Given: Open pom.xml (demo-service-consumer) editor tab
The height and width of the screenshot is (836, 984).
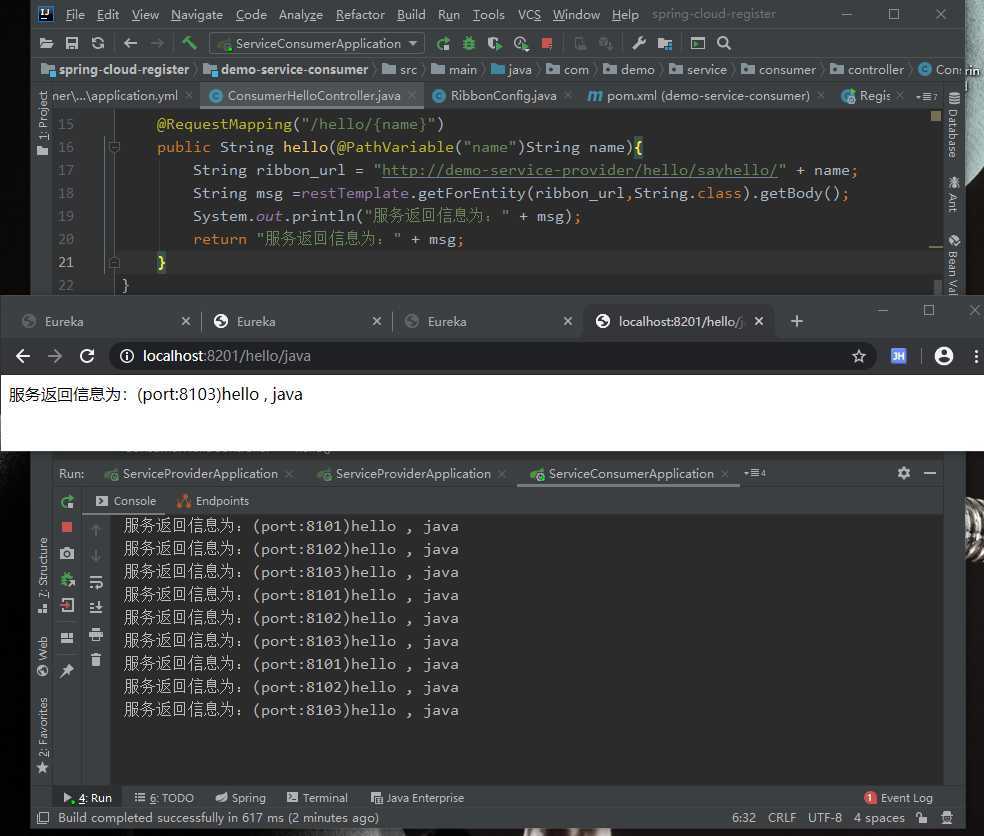Looking at the screenshot, I should (x=707, y=95).
